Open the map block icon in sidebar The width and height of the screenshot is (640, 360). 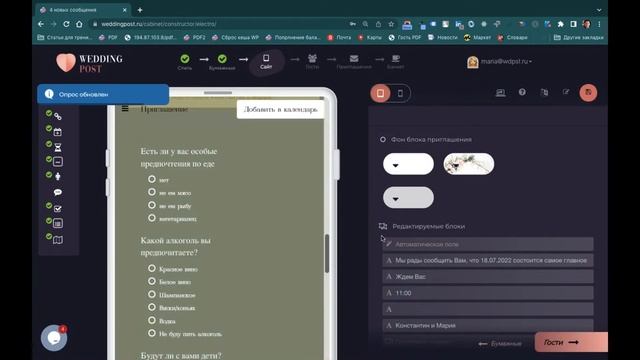point(58,240)
